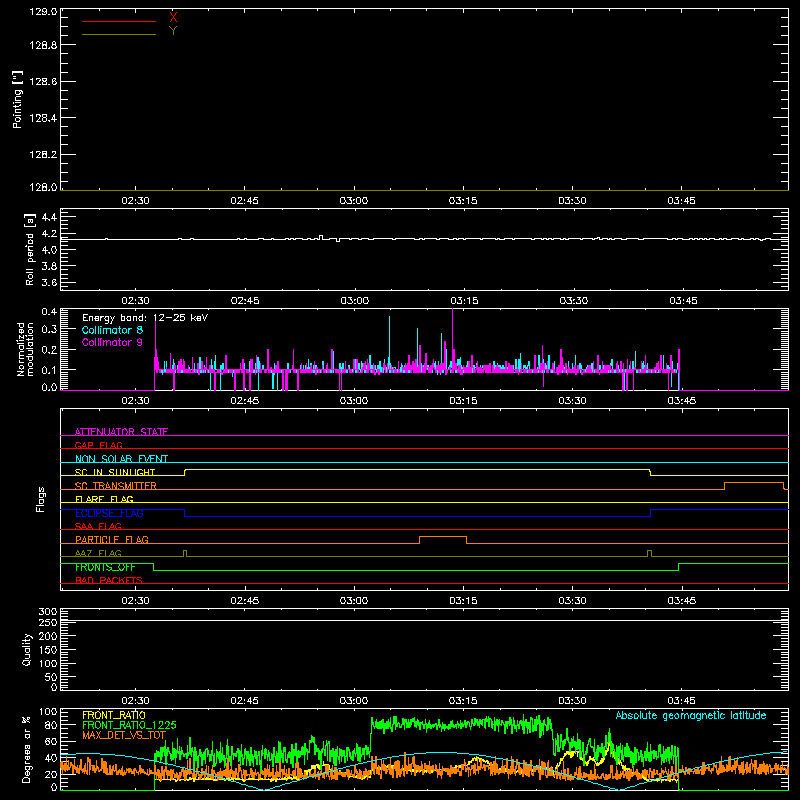Viewport: 800px width, 800px height.
Task: Select the A4Z_FLAG label
Action: click(98, 553)
